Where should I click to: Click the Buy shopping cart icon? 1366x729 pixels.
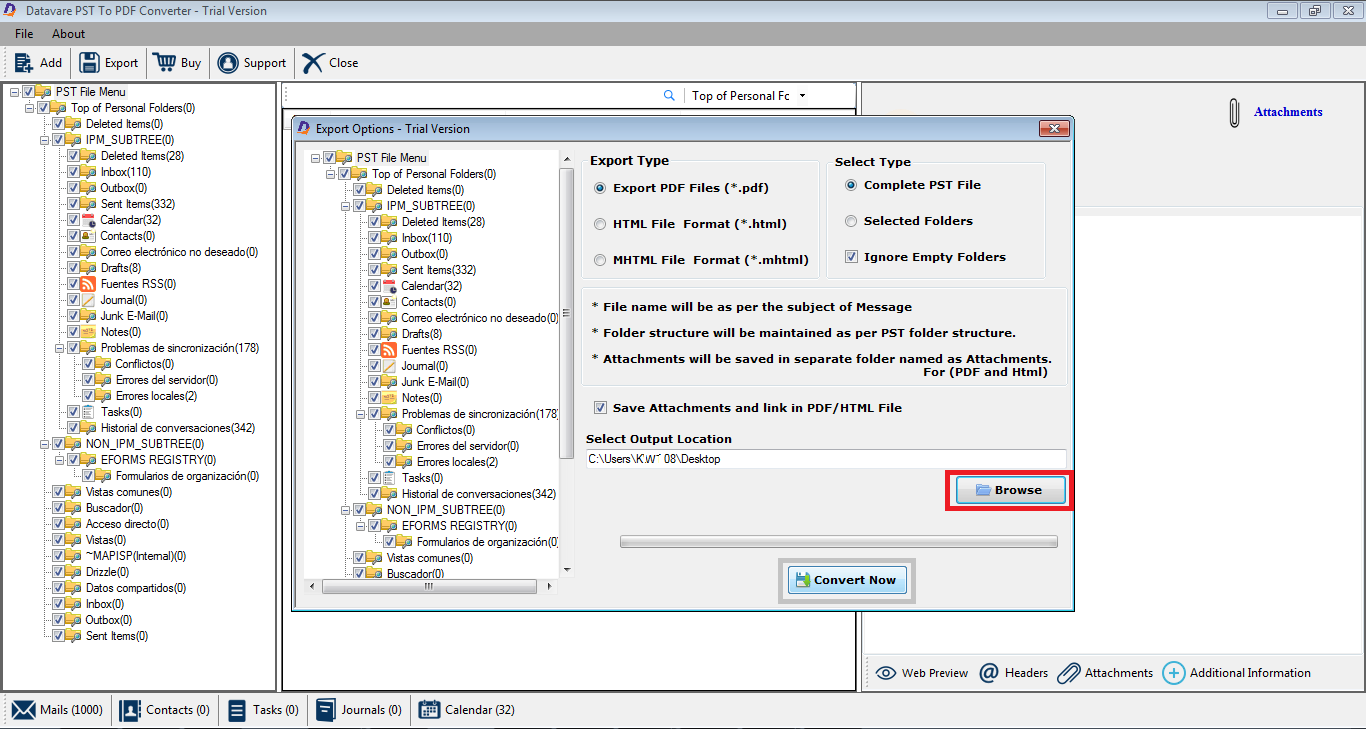[164, 62]
